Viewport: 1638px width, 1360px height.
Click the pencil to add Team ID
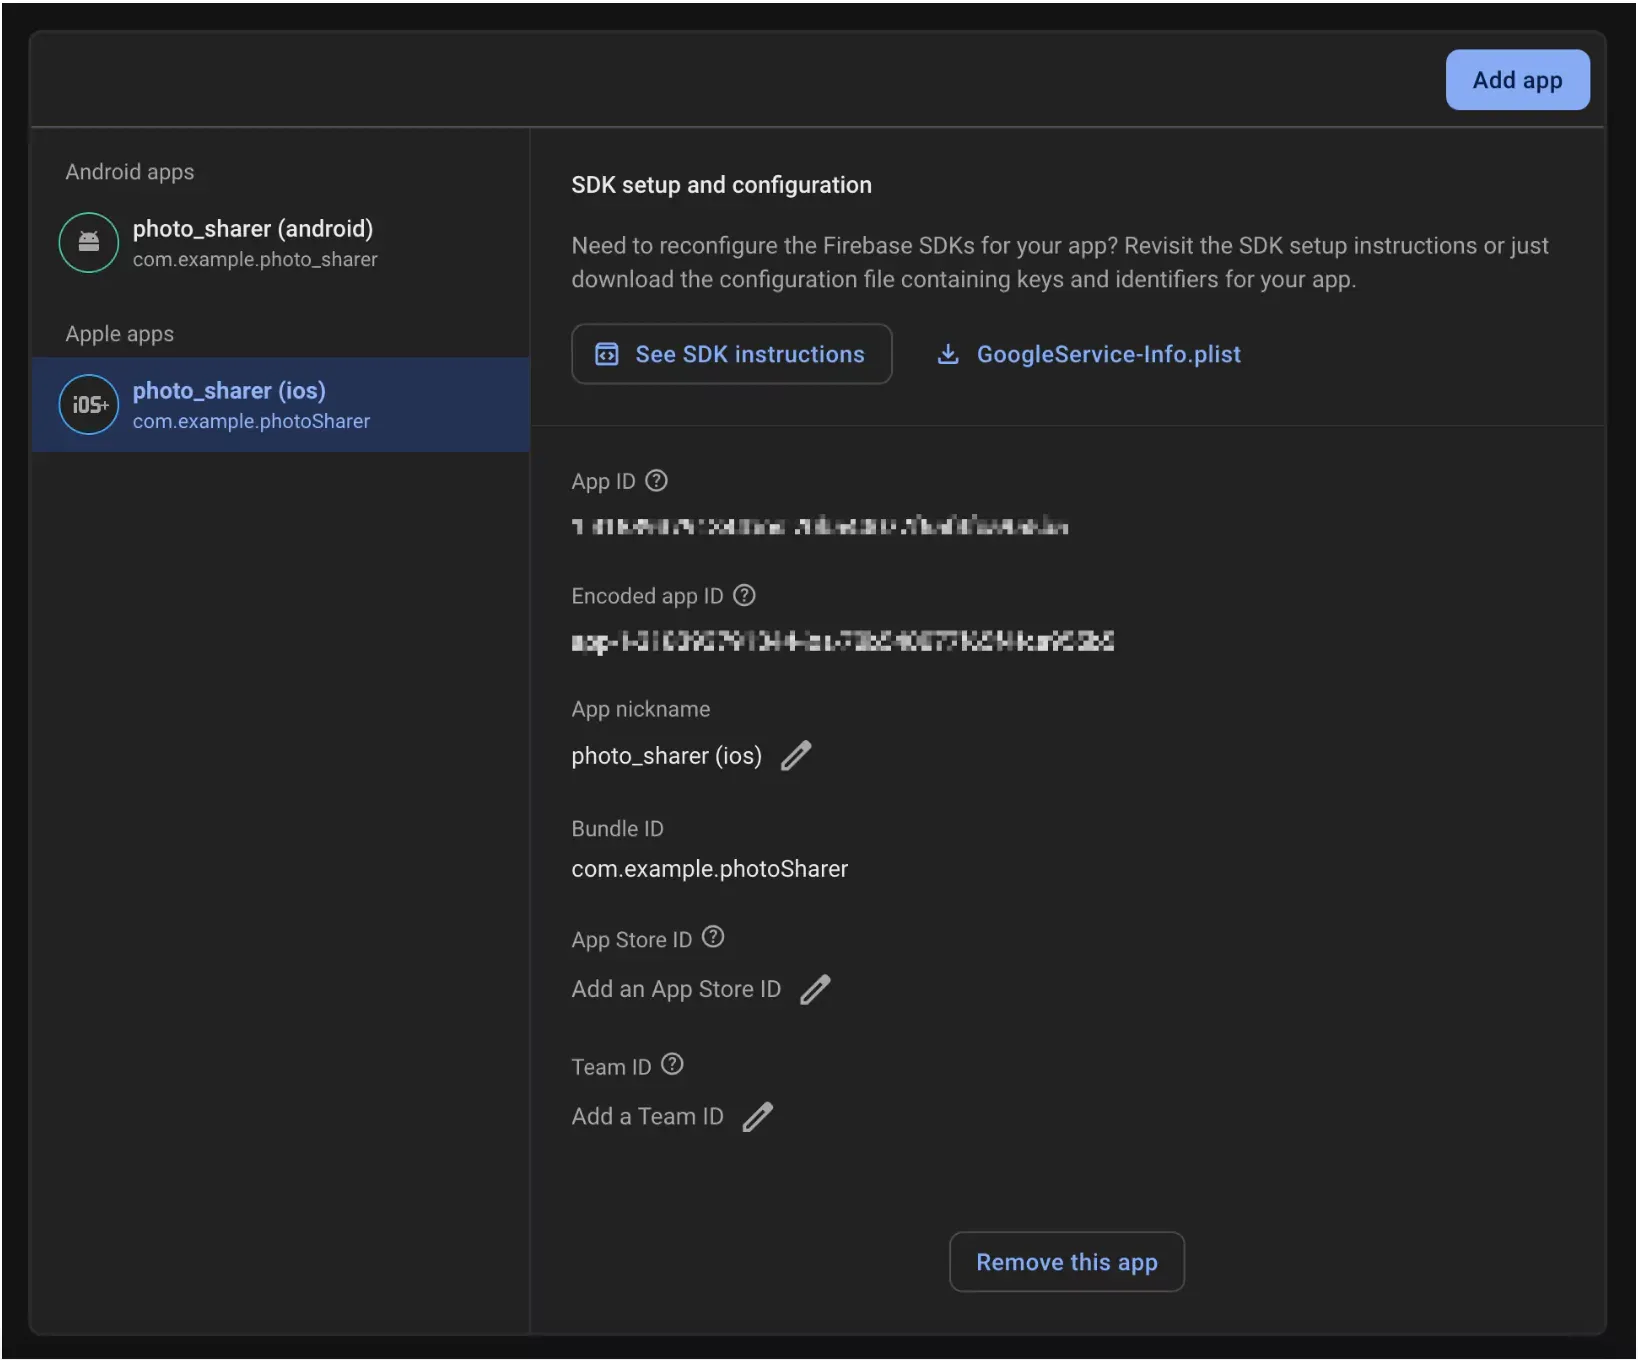(758, 1117)
